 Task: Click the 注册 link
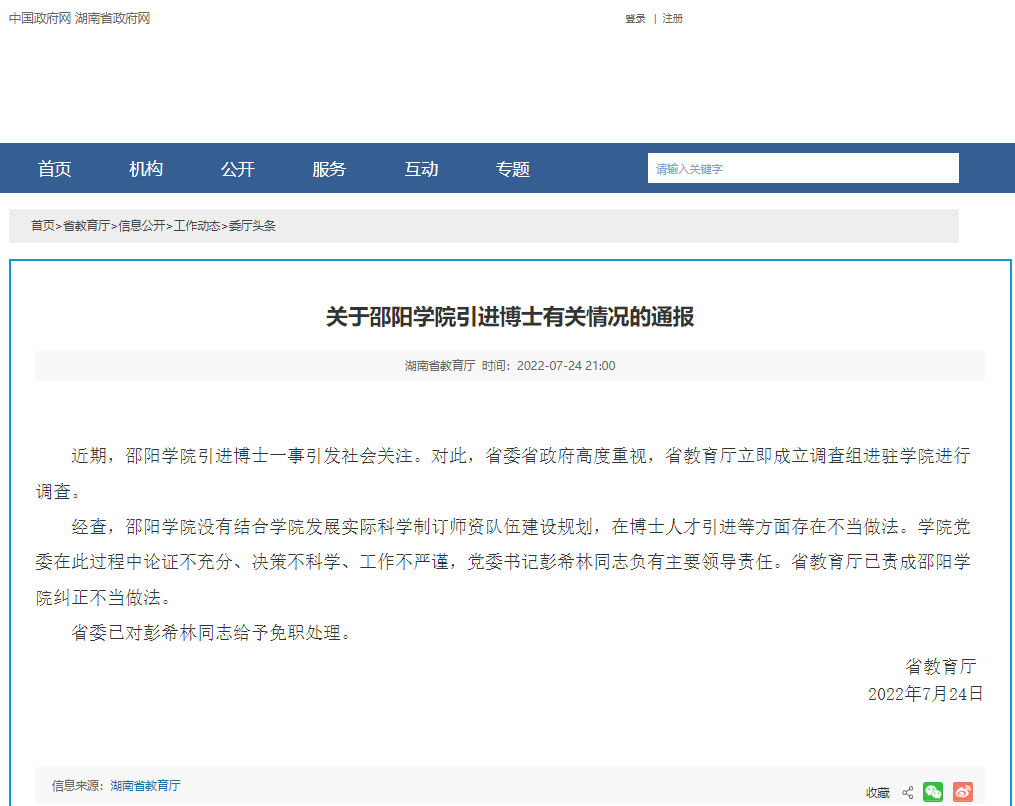tap(673, 19)
